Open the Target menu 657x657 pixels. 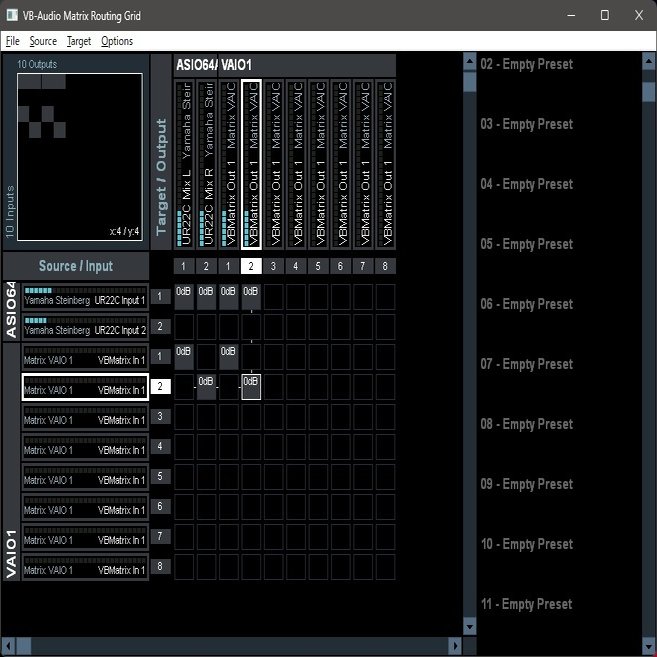pyautogui.click(x=79, y=41)
